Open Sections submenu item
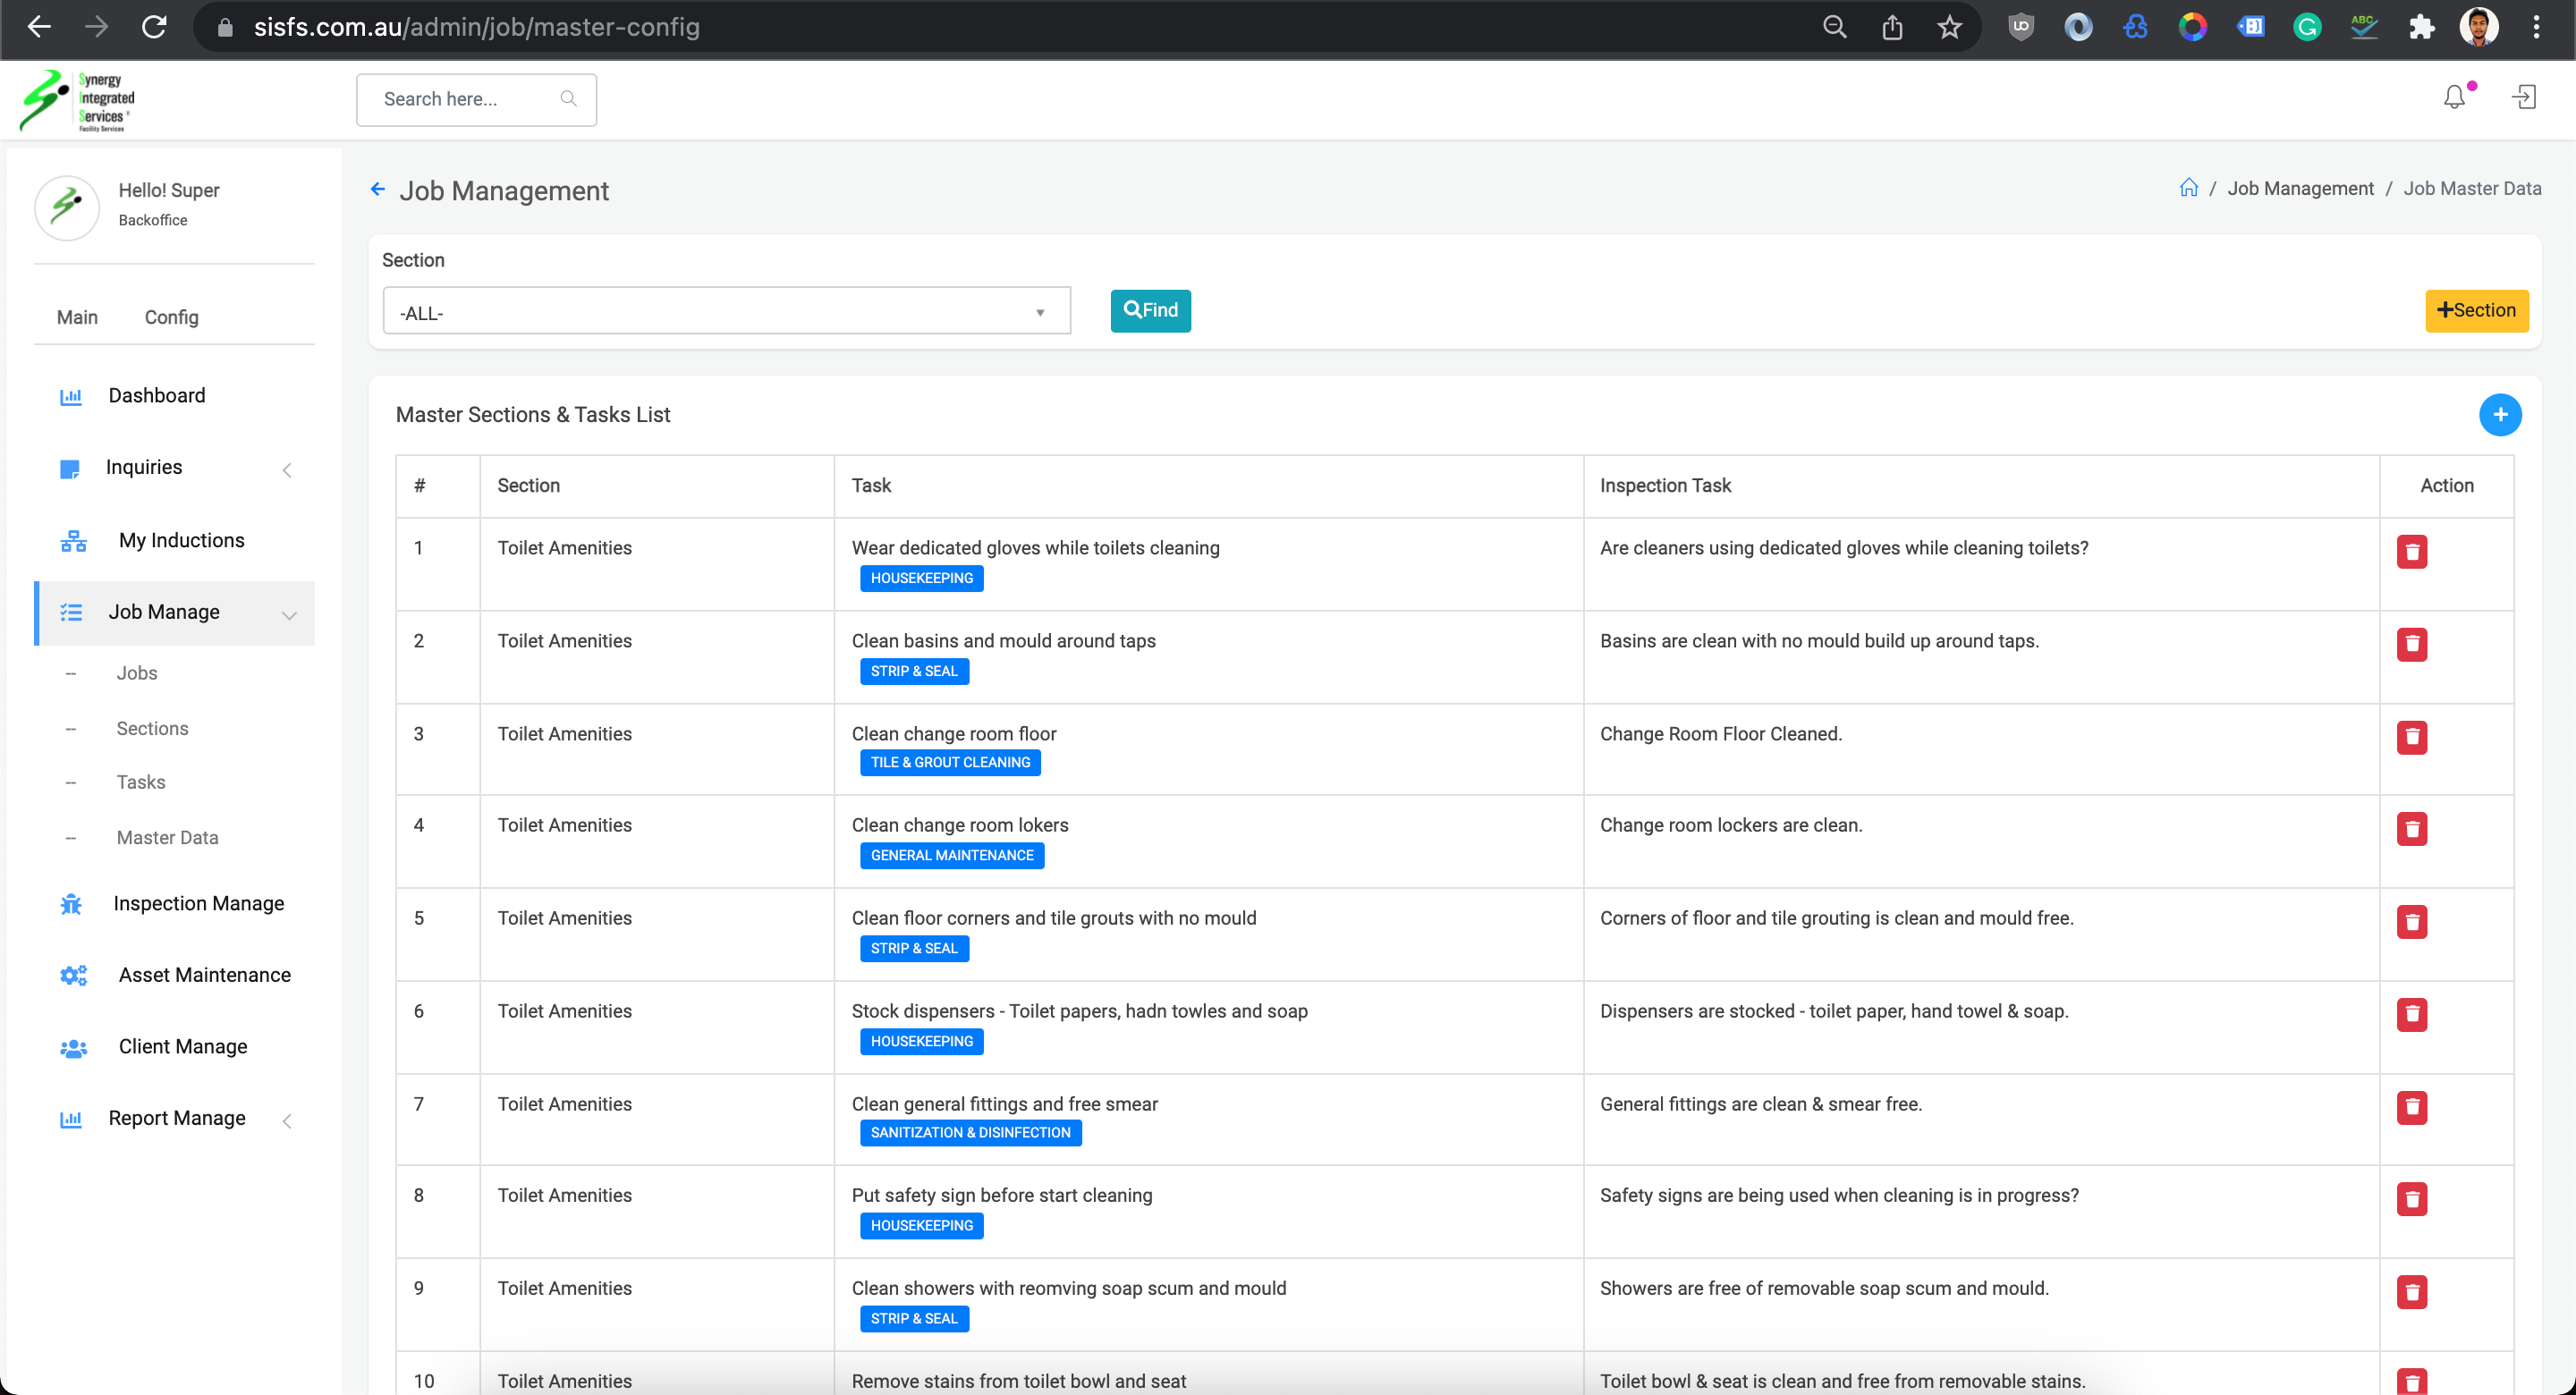 tap(152, 728)
